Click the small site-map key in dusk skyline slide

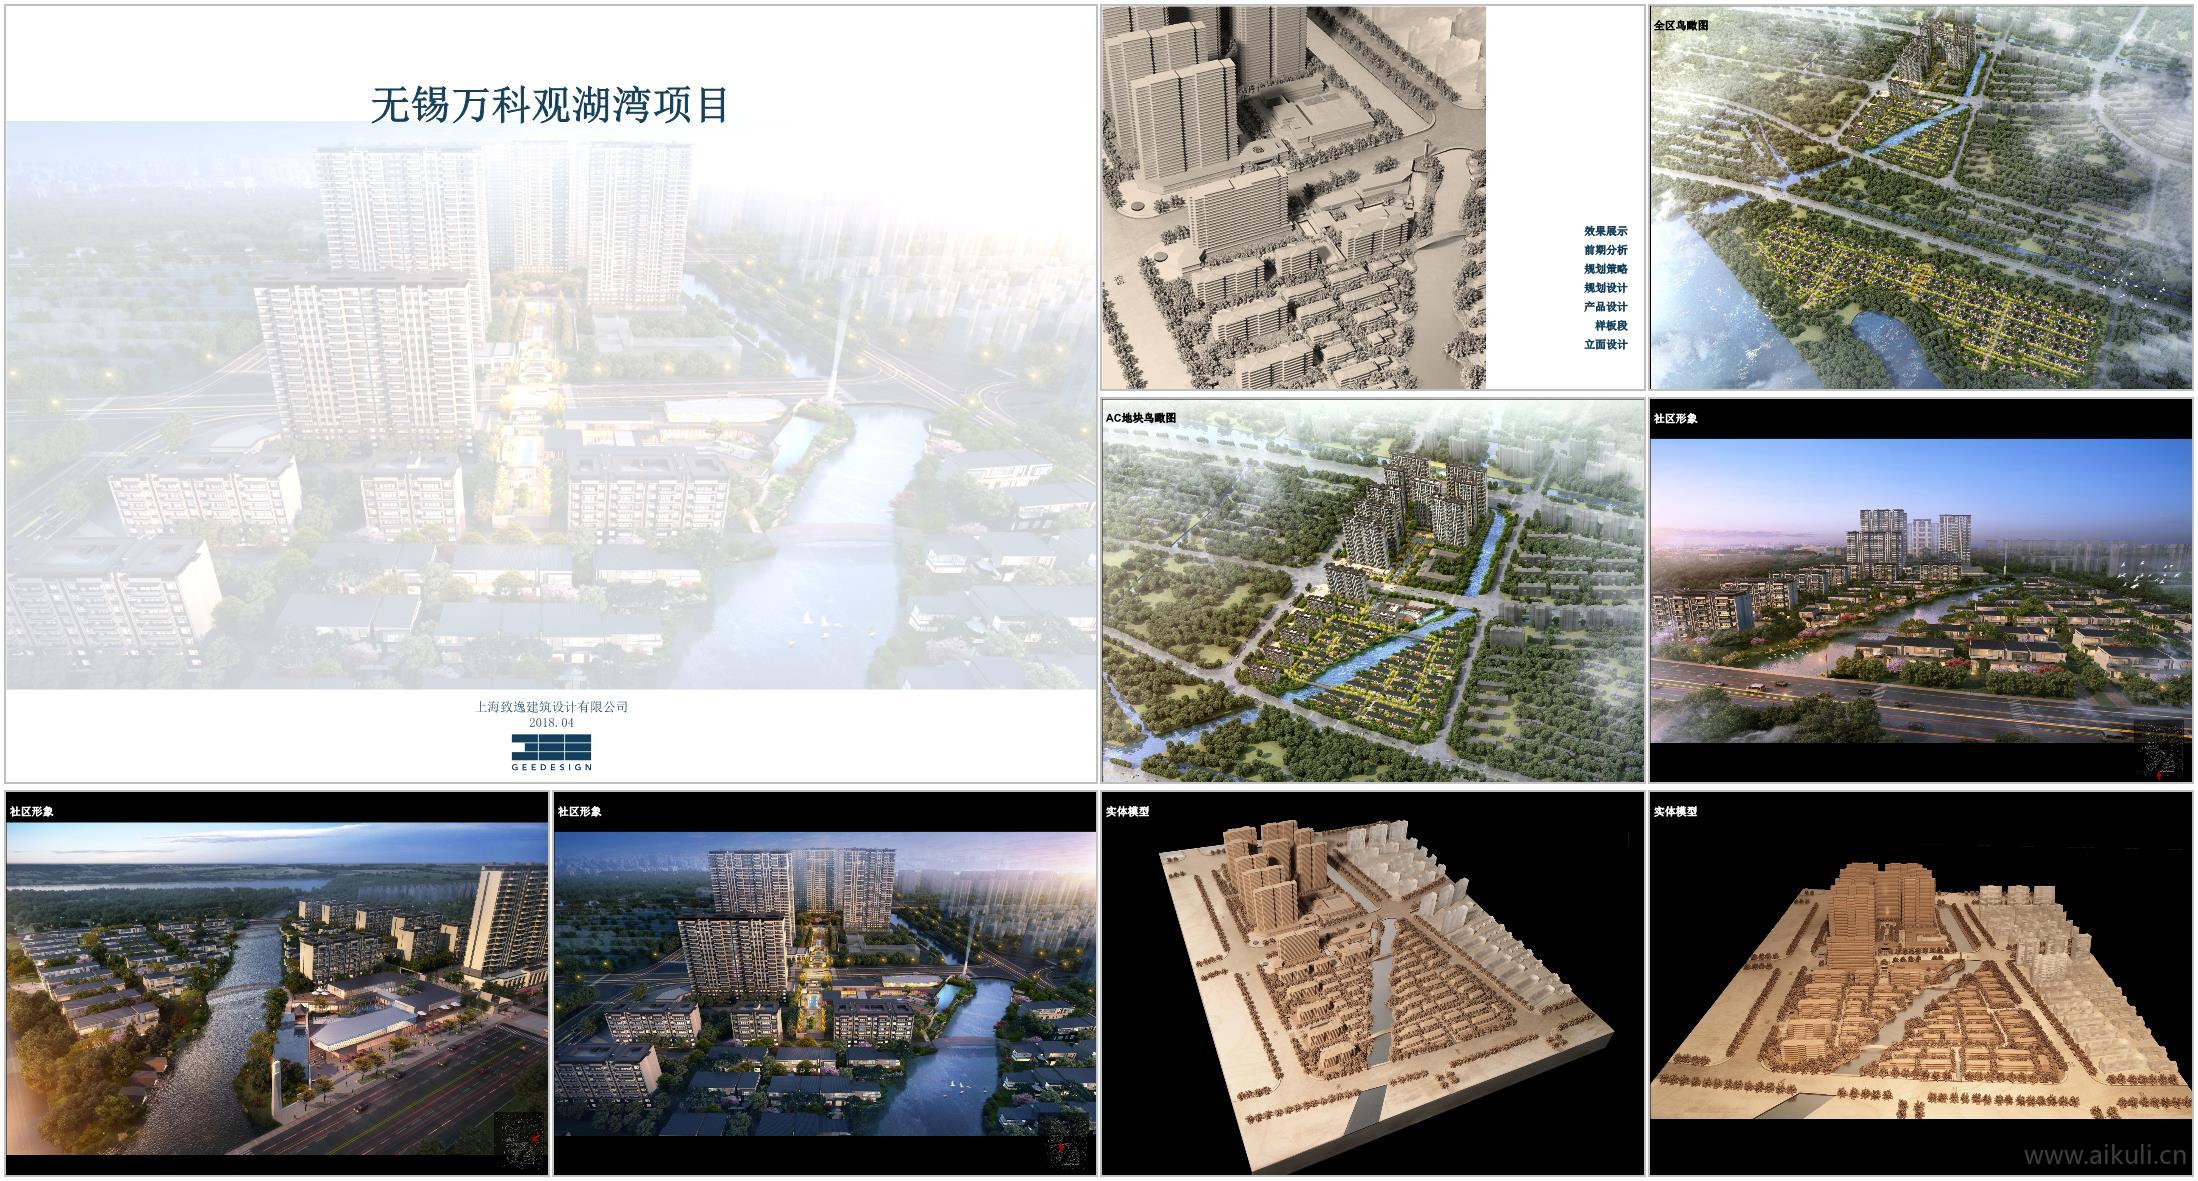(x=2159, y=748)
